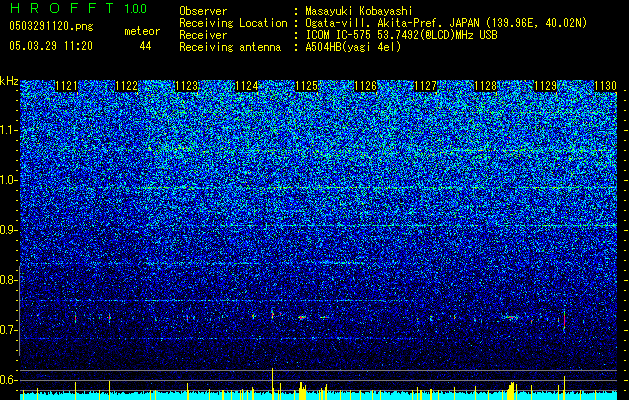Screen dimensions: 629x400
Task: Select the filename 0503291120.png
Action: 51,26
